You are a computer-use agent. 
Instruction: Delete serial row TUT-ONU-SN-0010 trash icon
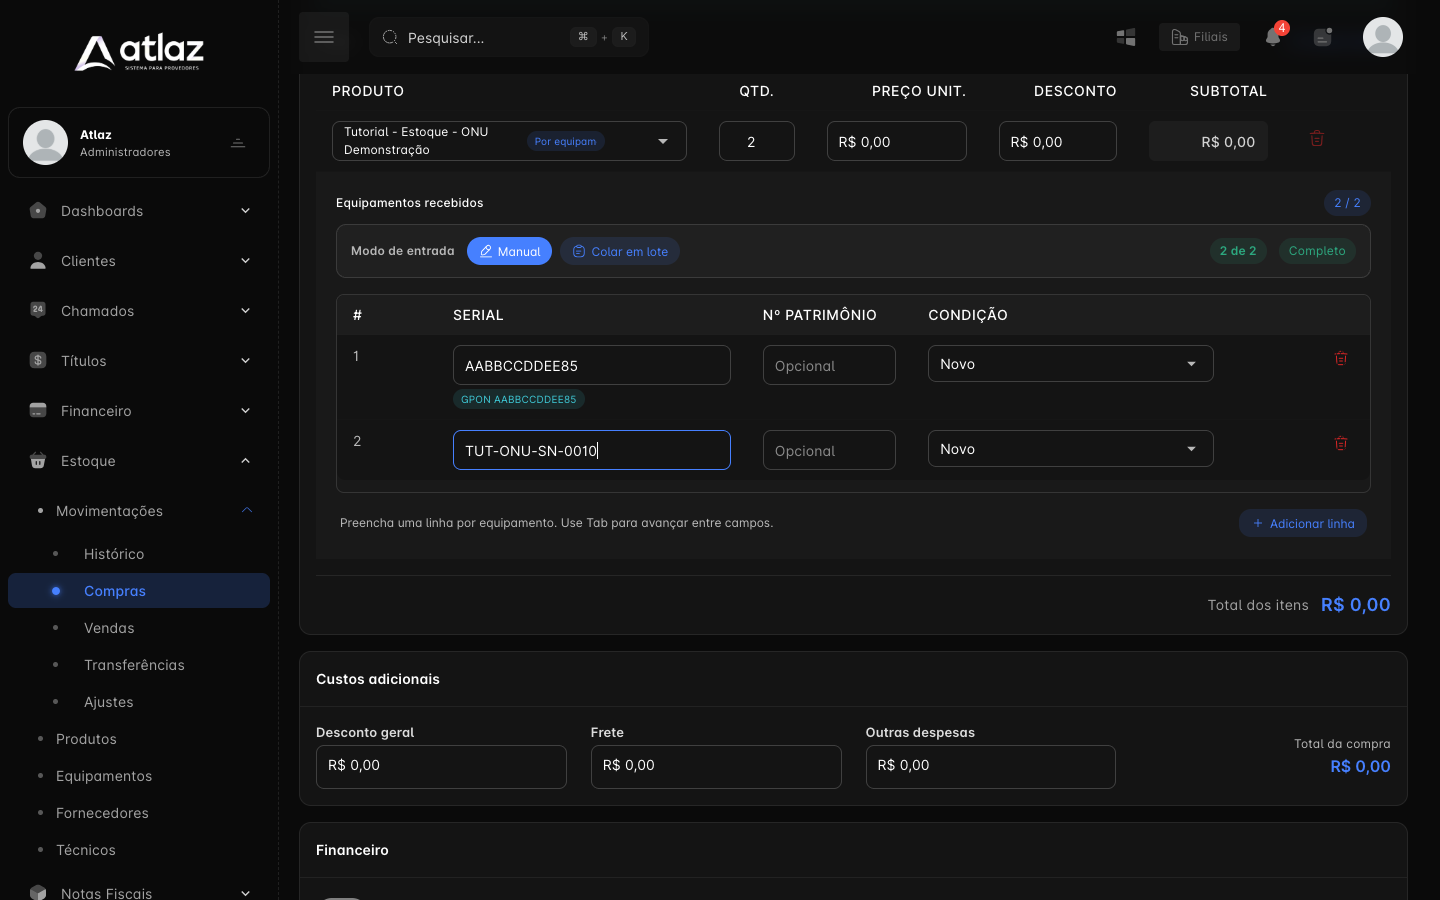1341,443
